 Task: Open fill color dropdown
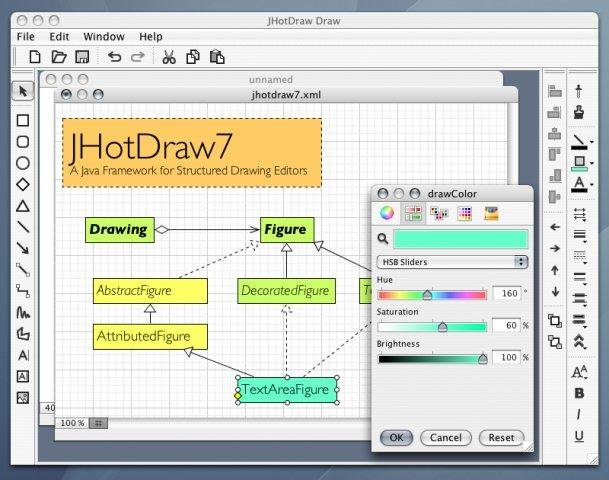click(591, 163)
